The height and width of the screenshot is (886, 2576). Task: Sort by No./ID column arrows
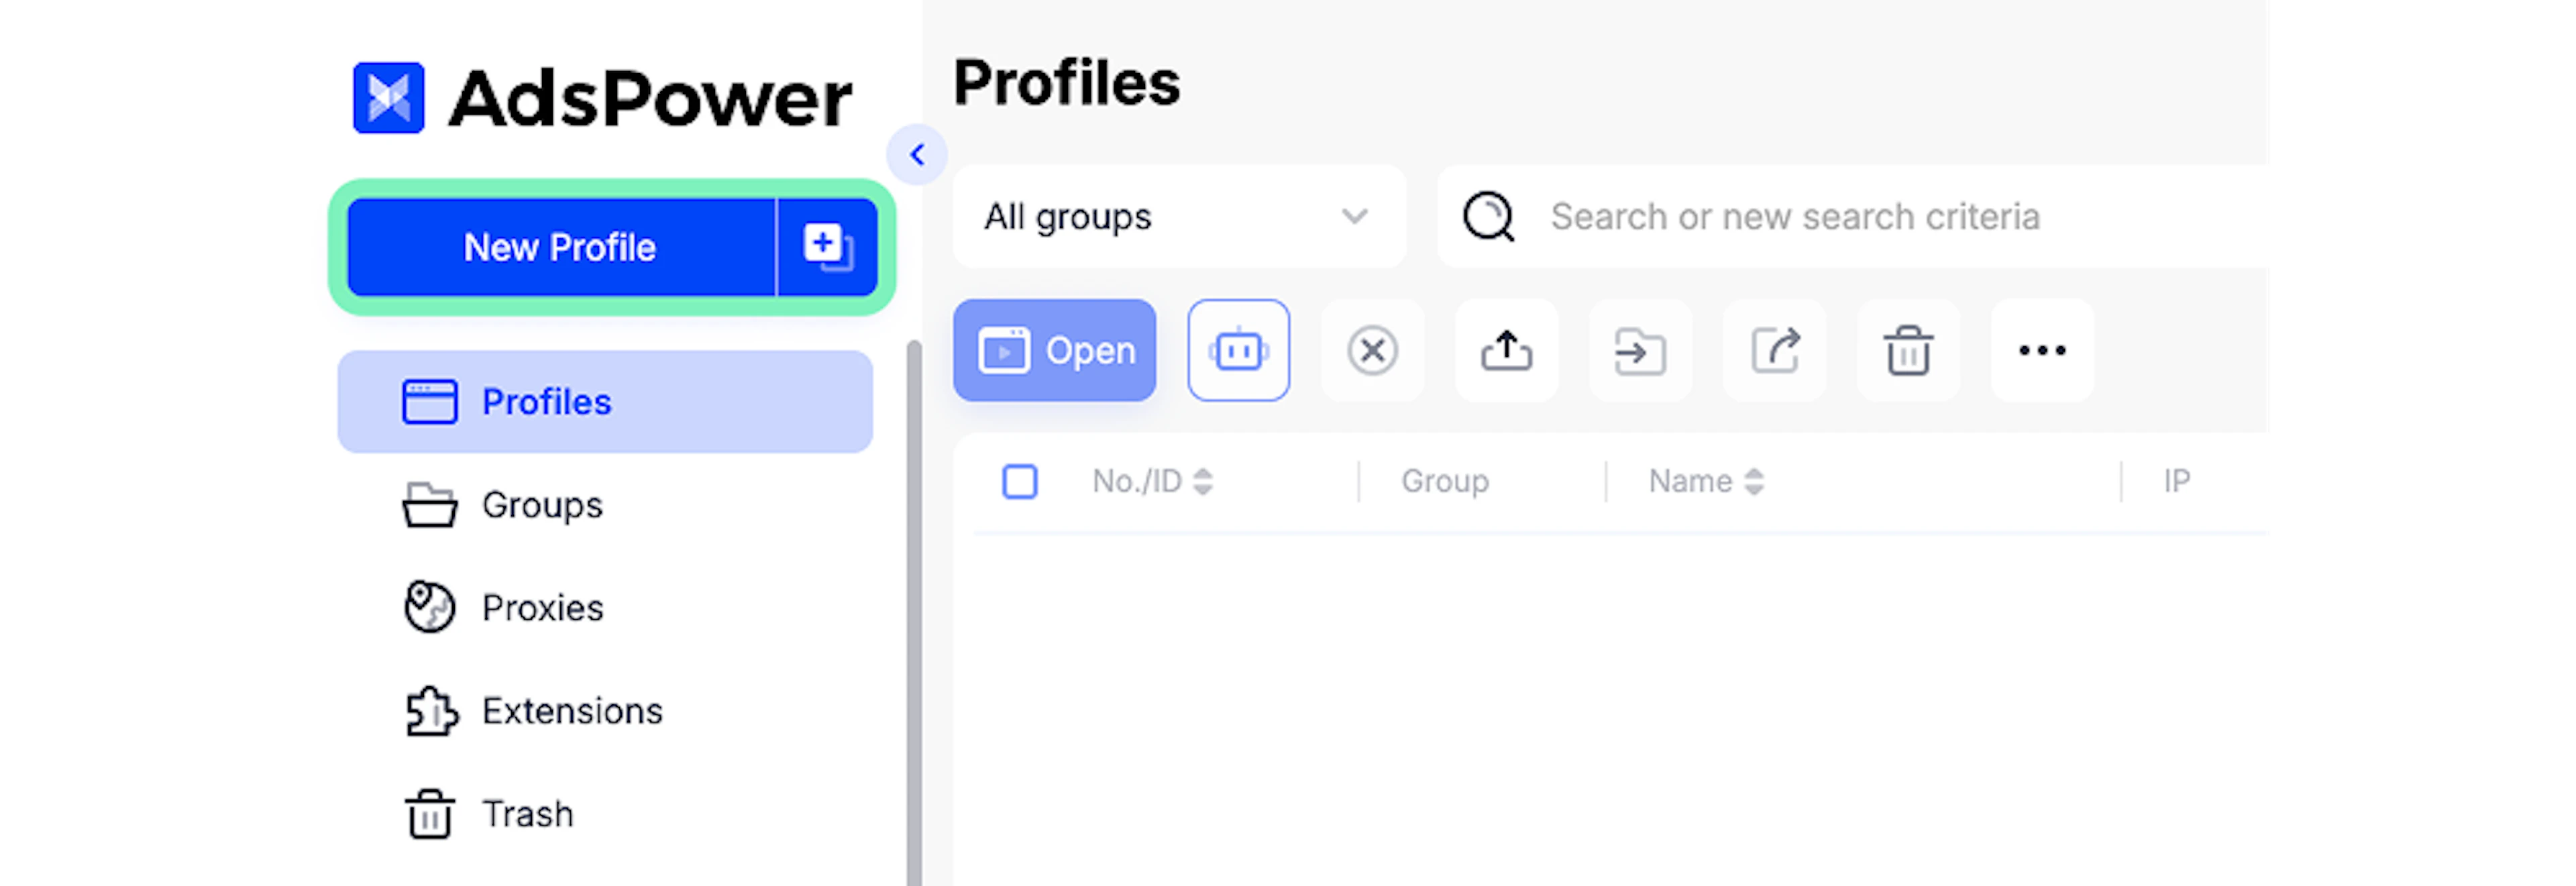[1203, 481]
